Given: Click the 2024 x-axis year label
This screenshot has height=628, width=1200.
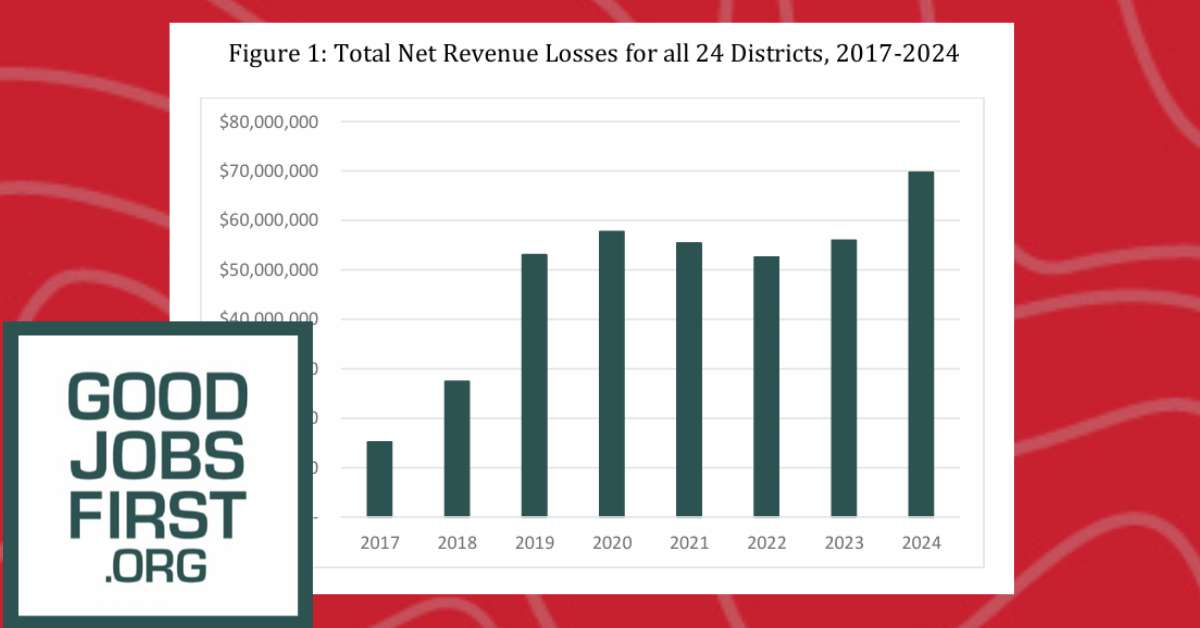Looking at the screenshot, I should [x=920, y=544].
